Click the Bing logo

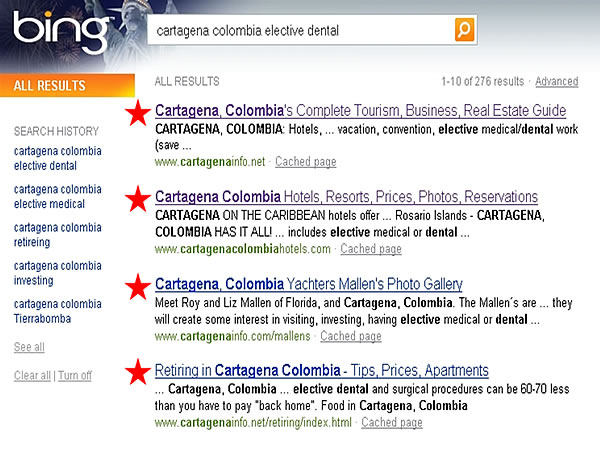60,32
